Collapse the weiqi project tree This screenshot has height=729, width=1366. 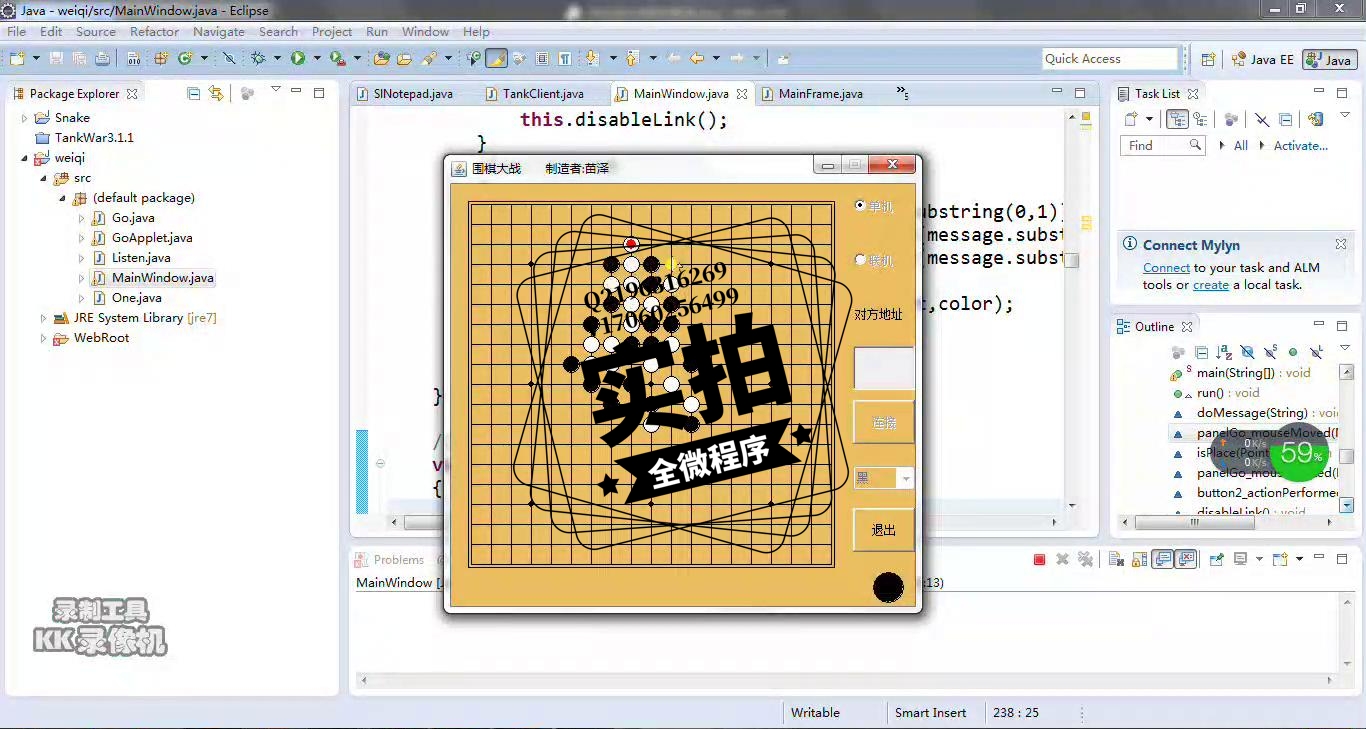(25, 158)
